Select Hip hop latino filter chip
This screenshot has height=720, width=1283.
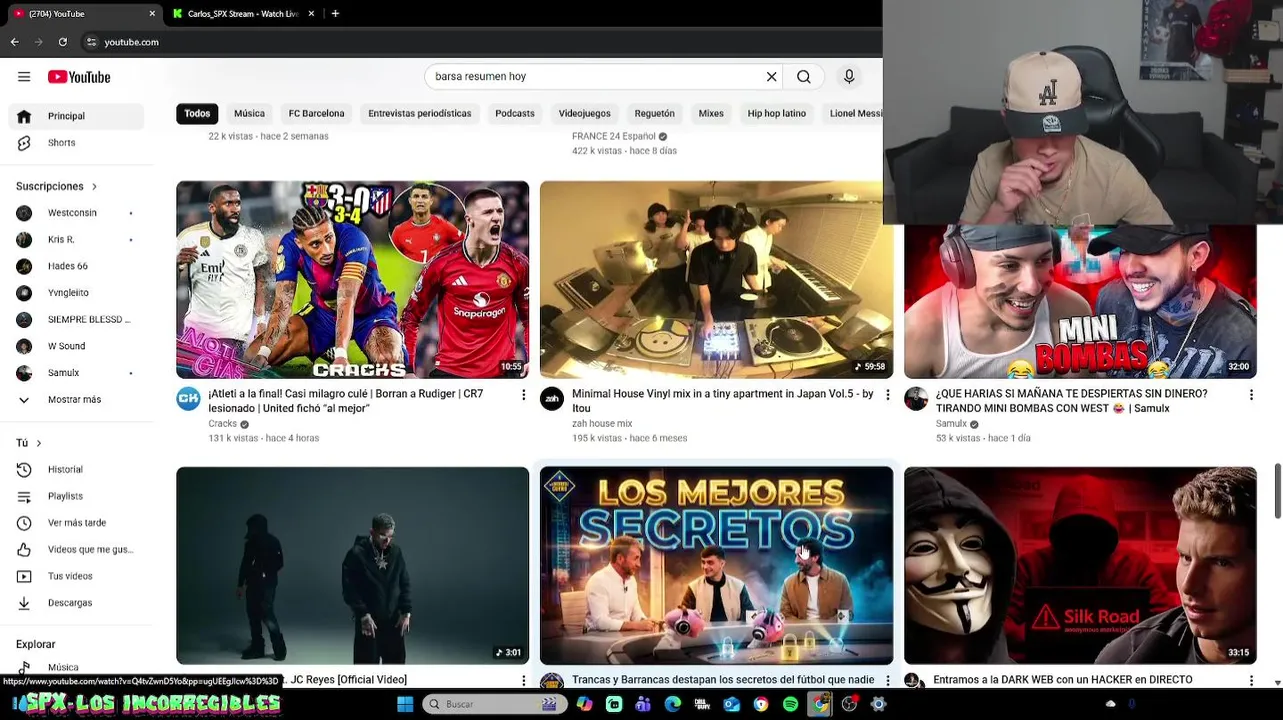point(777,114)
